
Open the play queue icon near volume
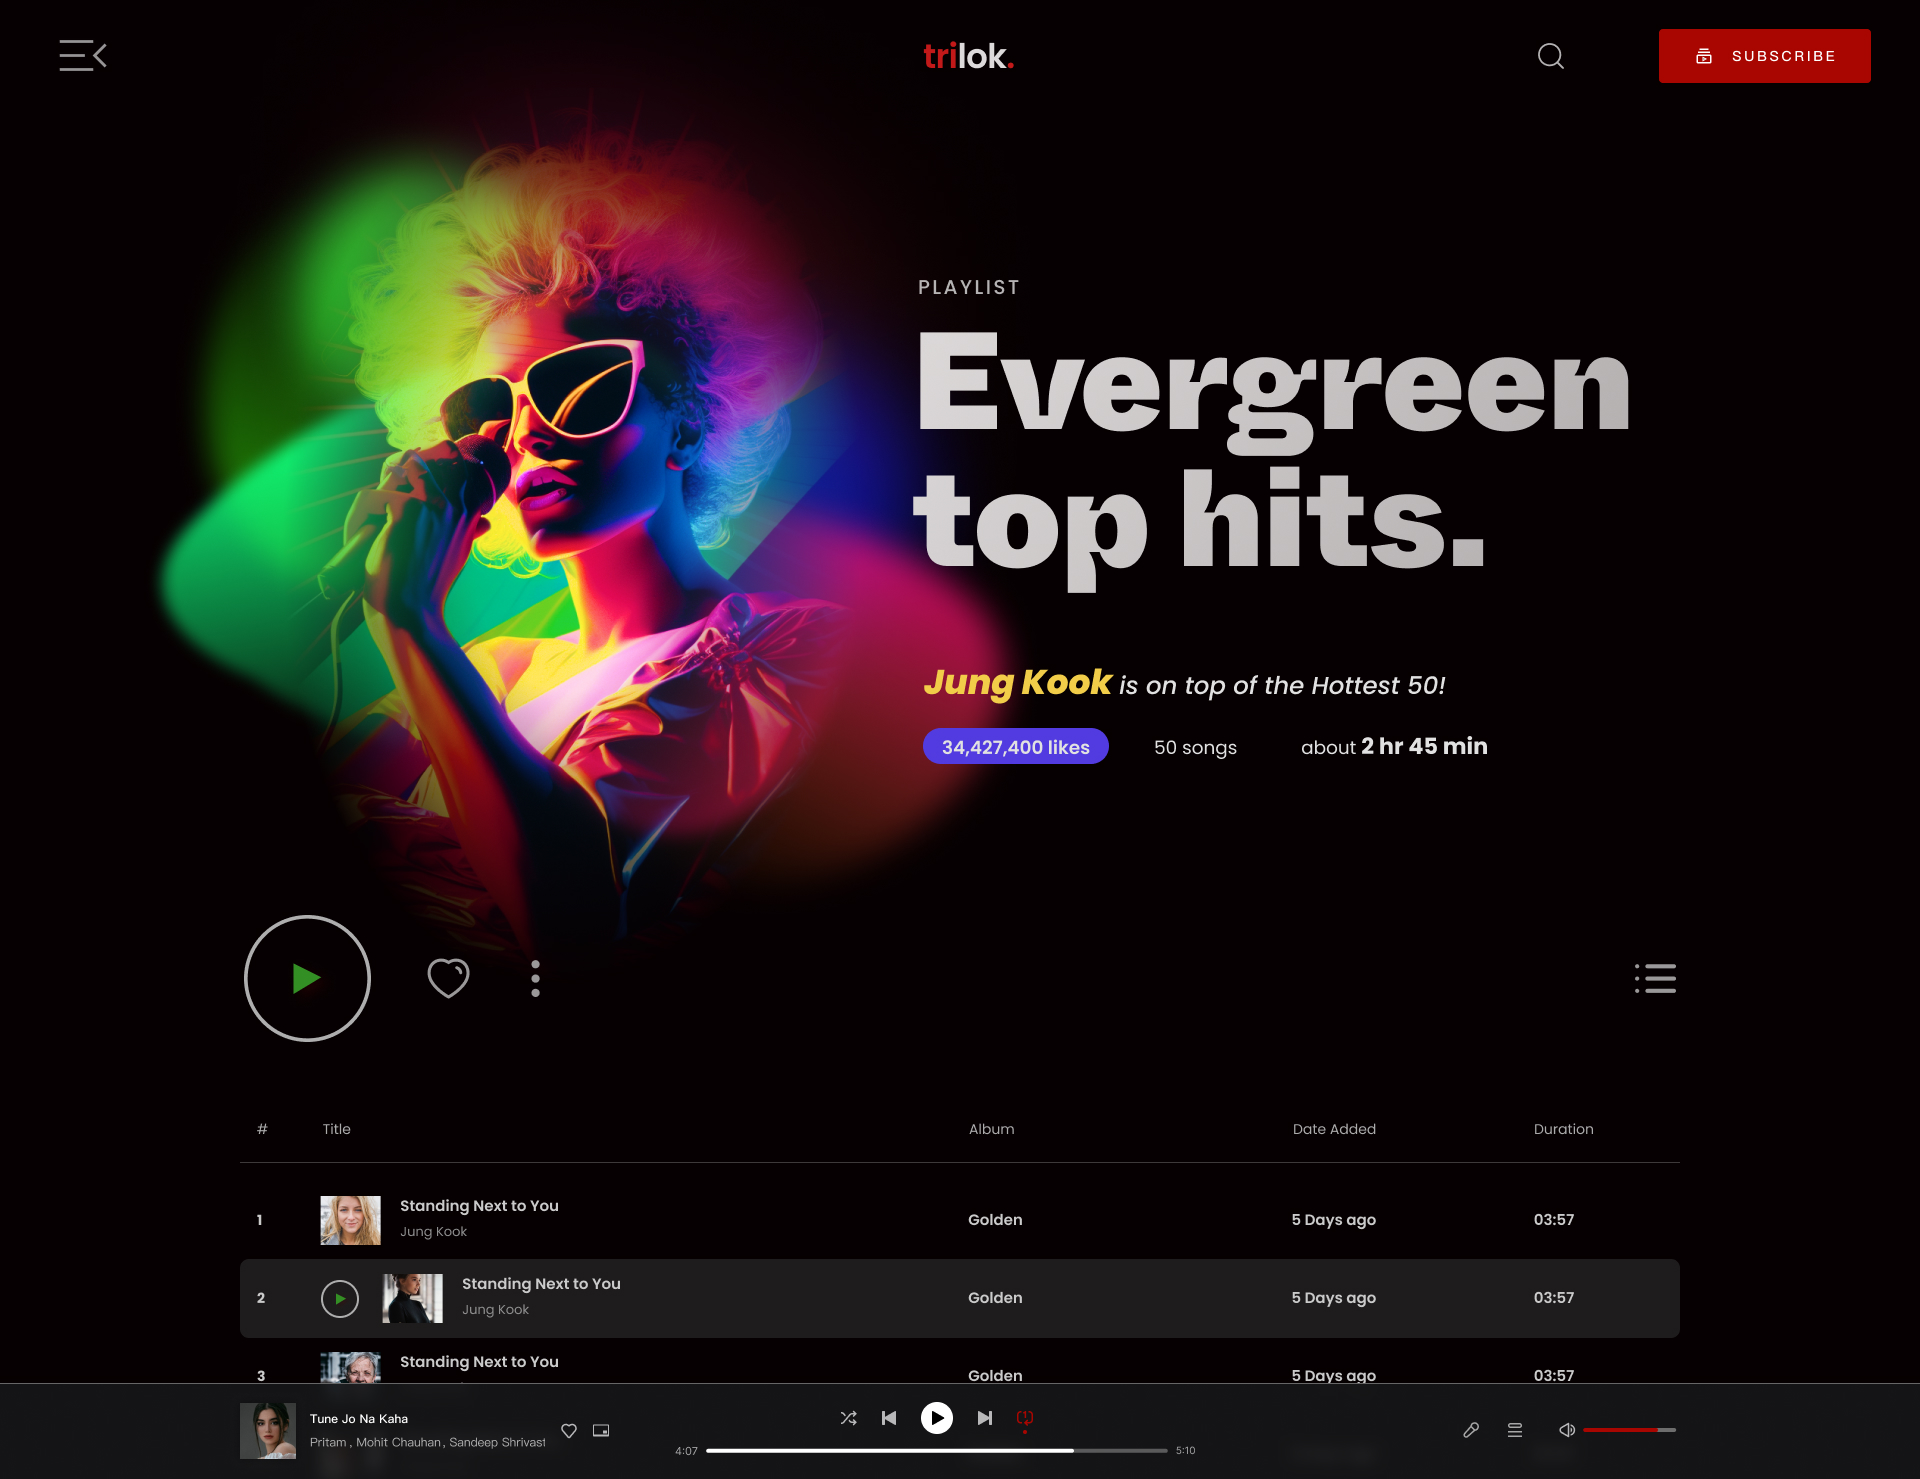[x=1515, y=1430]
